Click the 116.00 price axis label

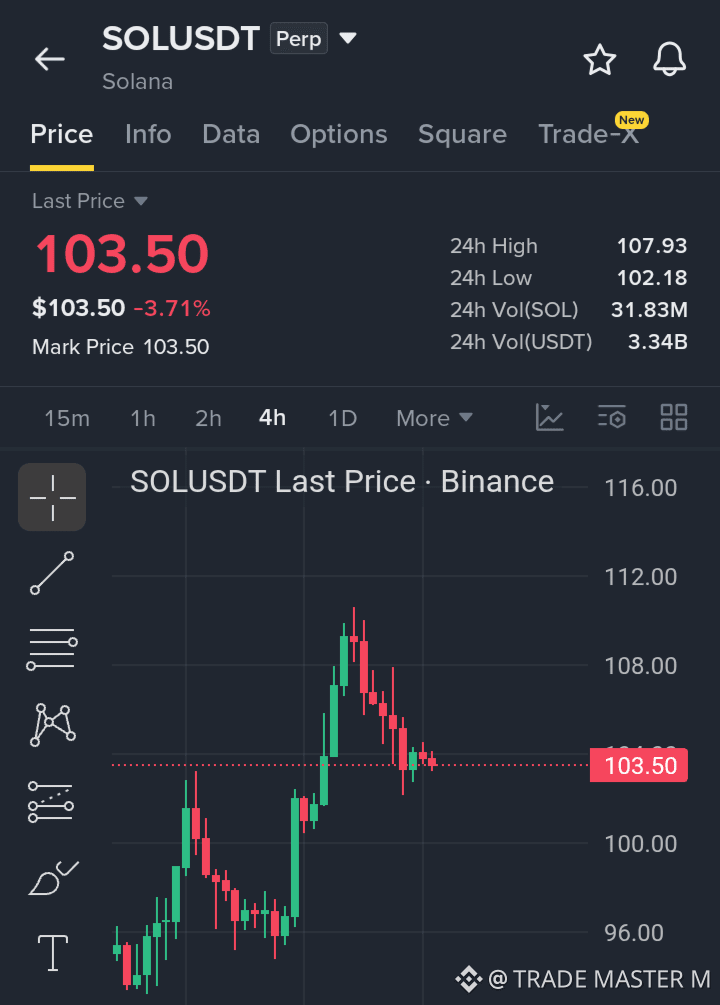pos(640,488)
